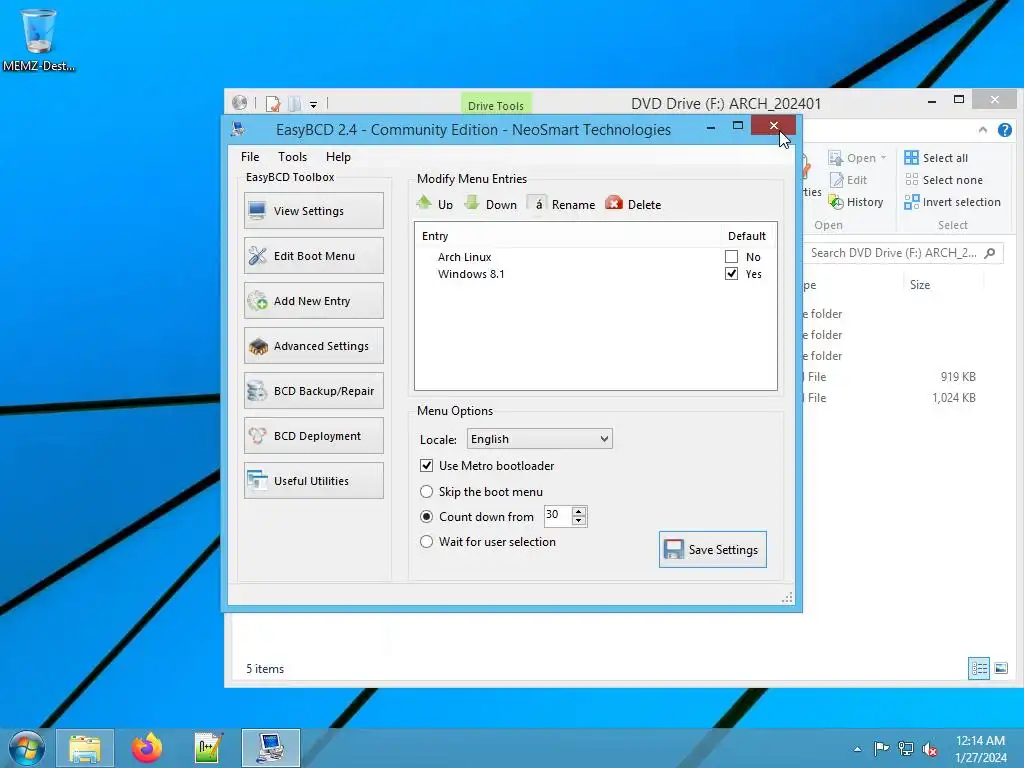Launch Firefox from taskbar
The width and height of the screenshot is (1024, 768).
point(147,748)
